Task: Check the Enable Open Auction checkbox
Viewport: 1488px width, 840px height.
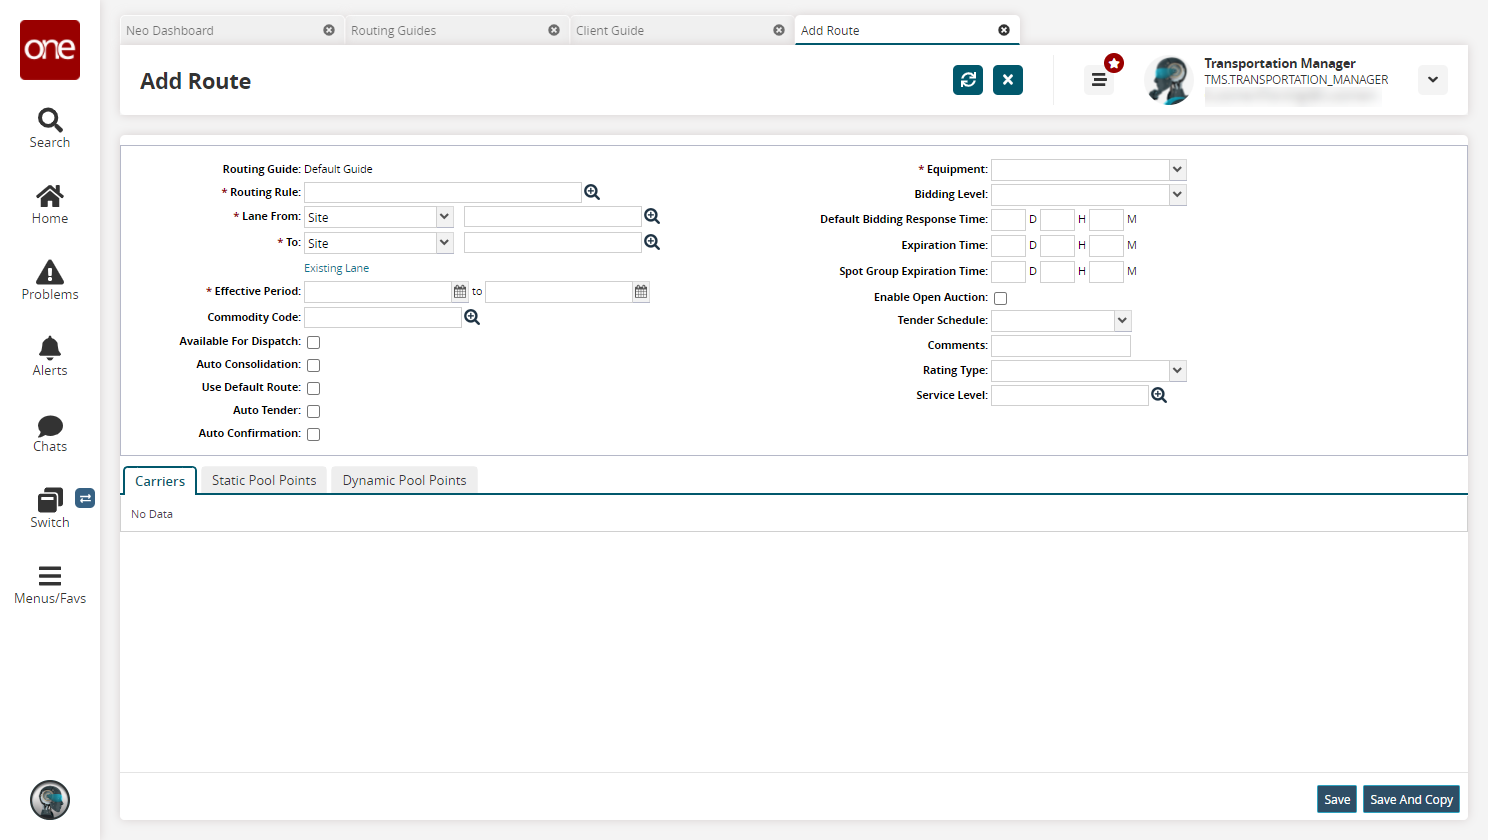Action: point(1000,298)
